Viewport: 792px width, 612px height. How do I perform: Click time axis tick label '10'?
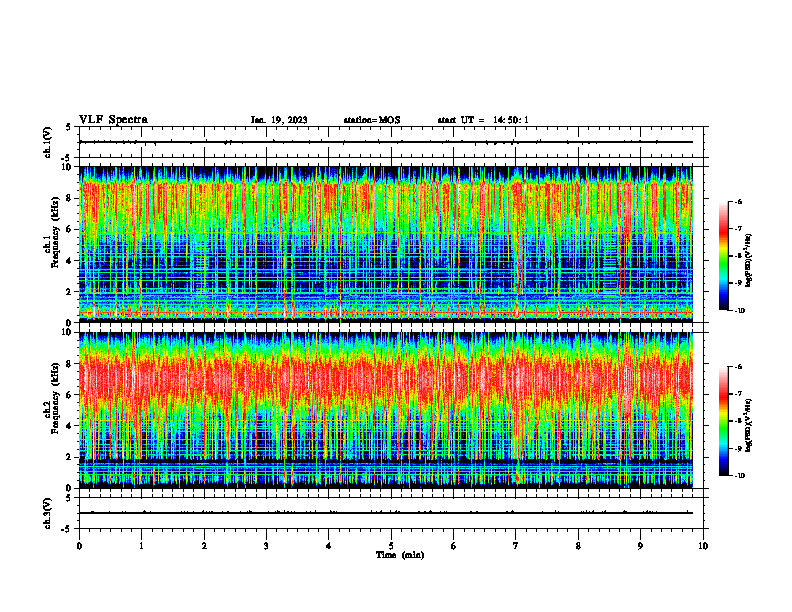pyautogui.click(x=703, y=546)
